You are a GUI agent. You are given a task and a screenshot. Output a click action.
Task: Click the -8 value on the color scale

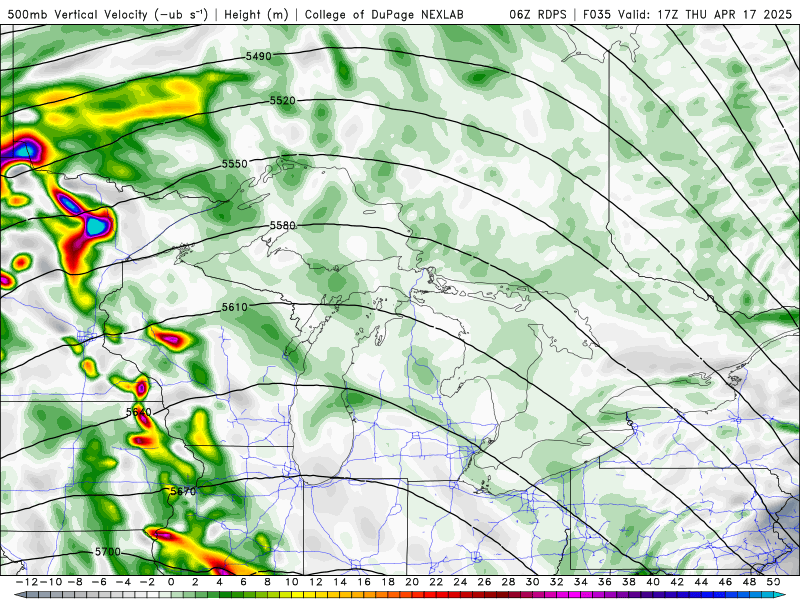tap(75, 582)
